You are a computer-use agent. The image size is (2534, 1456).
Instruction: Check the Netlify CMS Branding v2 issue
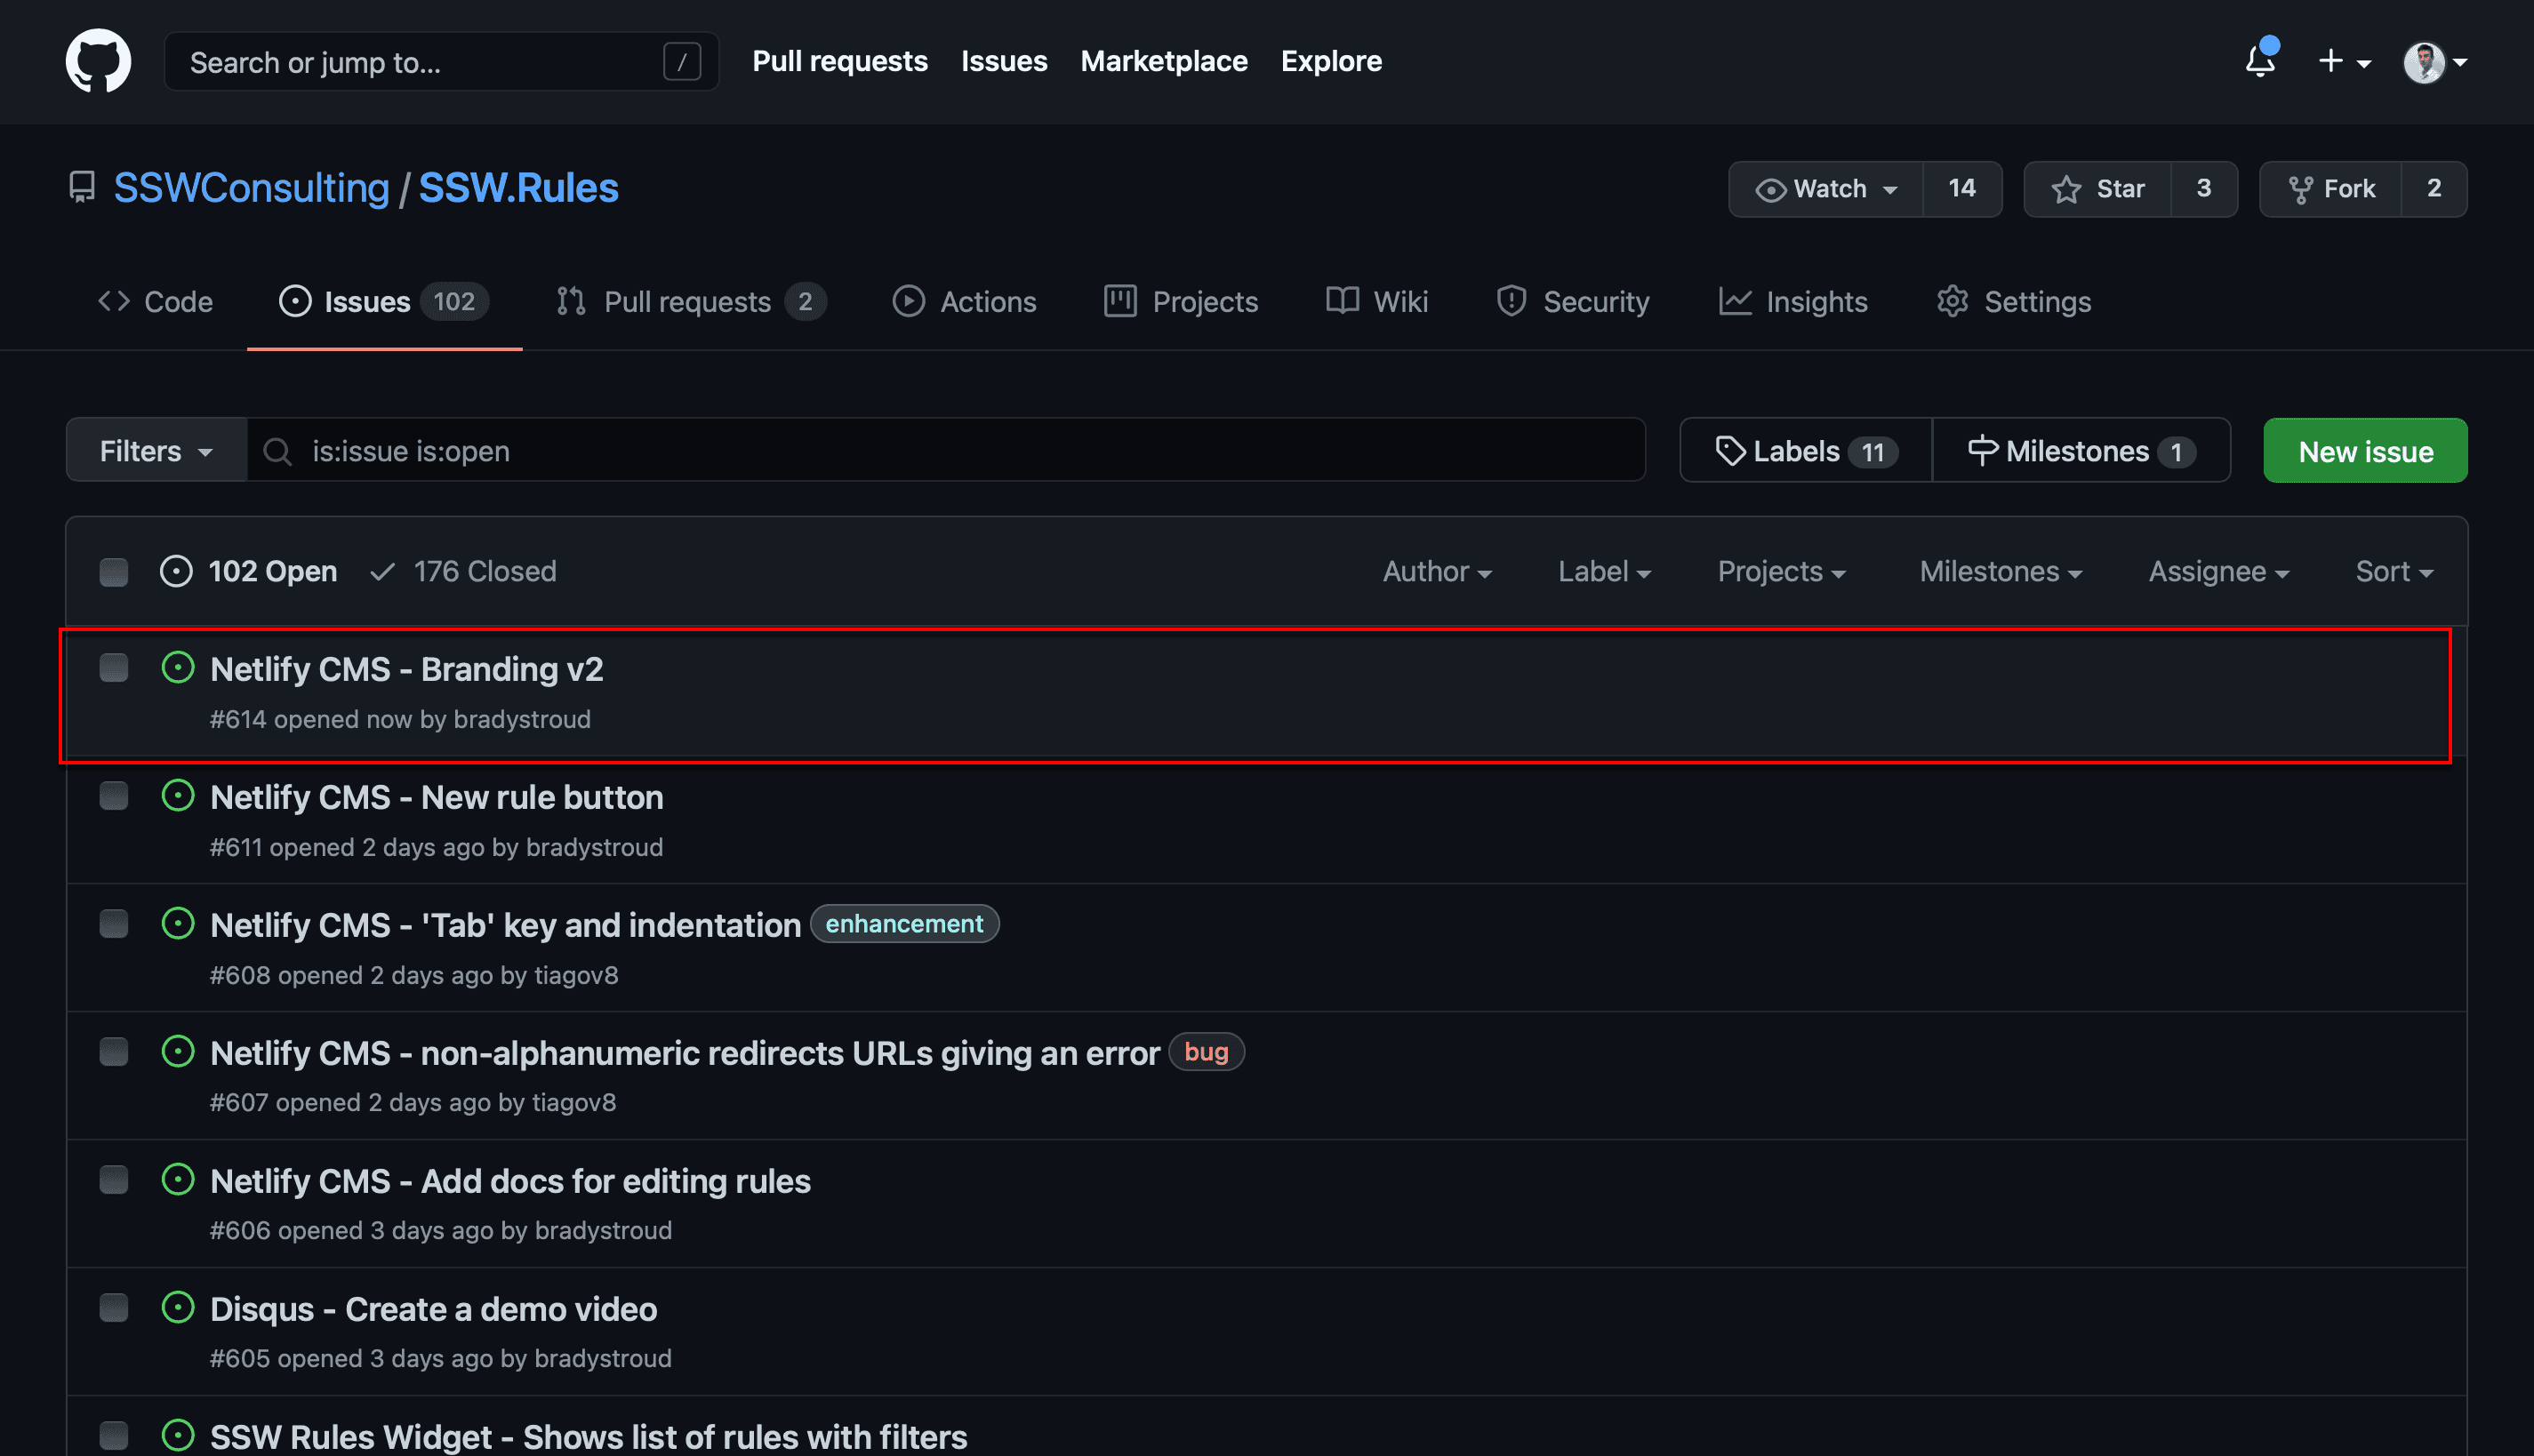coord(114,667)
